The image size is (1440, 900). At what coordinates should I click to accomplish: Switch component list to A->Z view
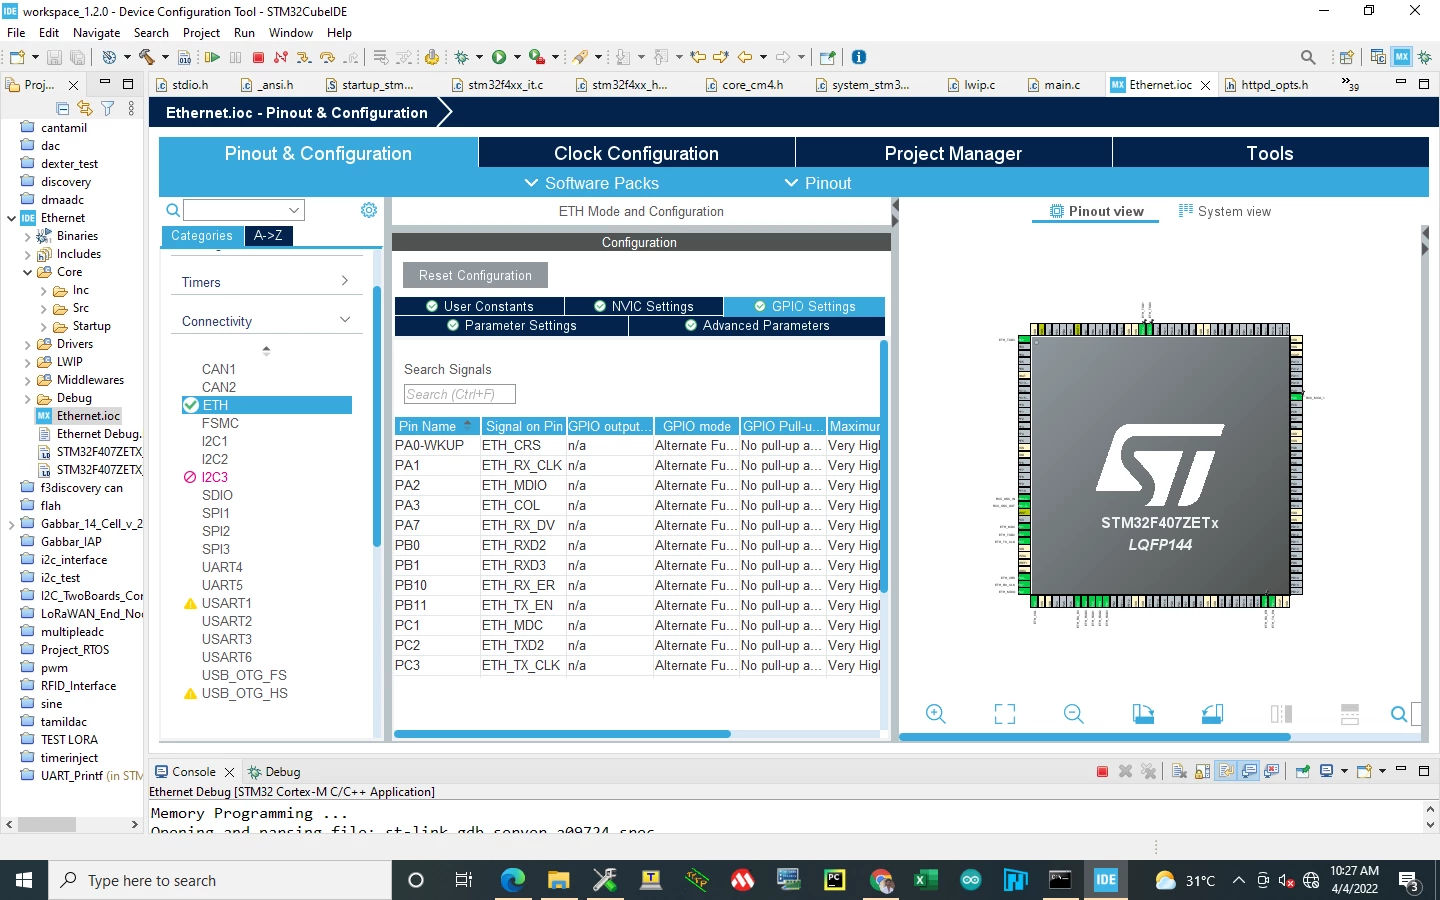pos(268,236)
